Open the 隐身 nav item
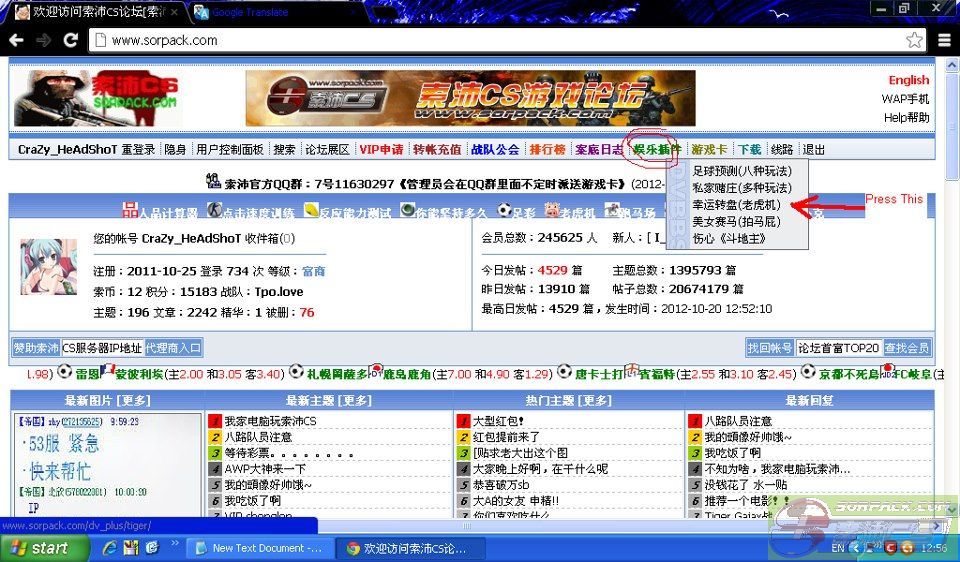This screenshot has width=960, height=562. 175,149
